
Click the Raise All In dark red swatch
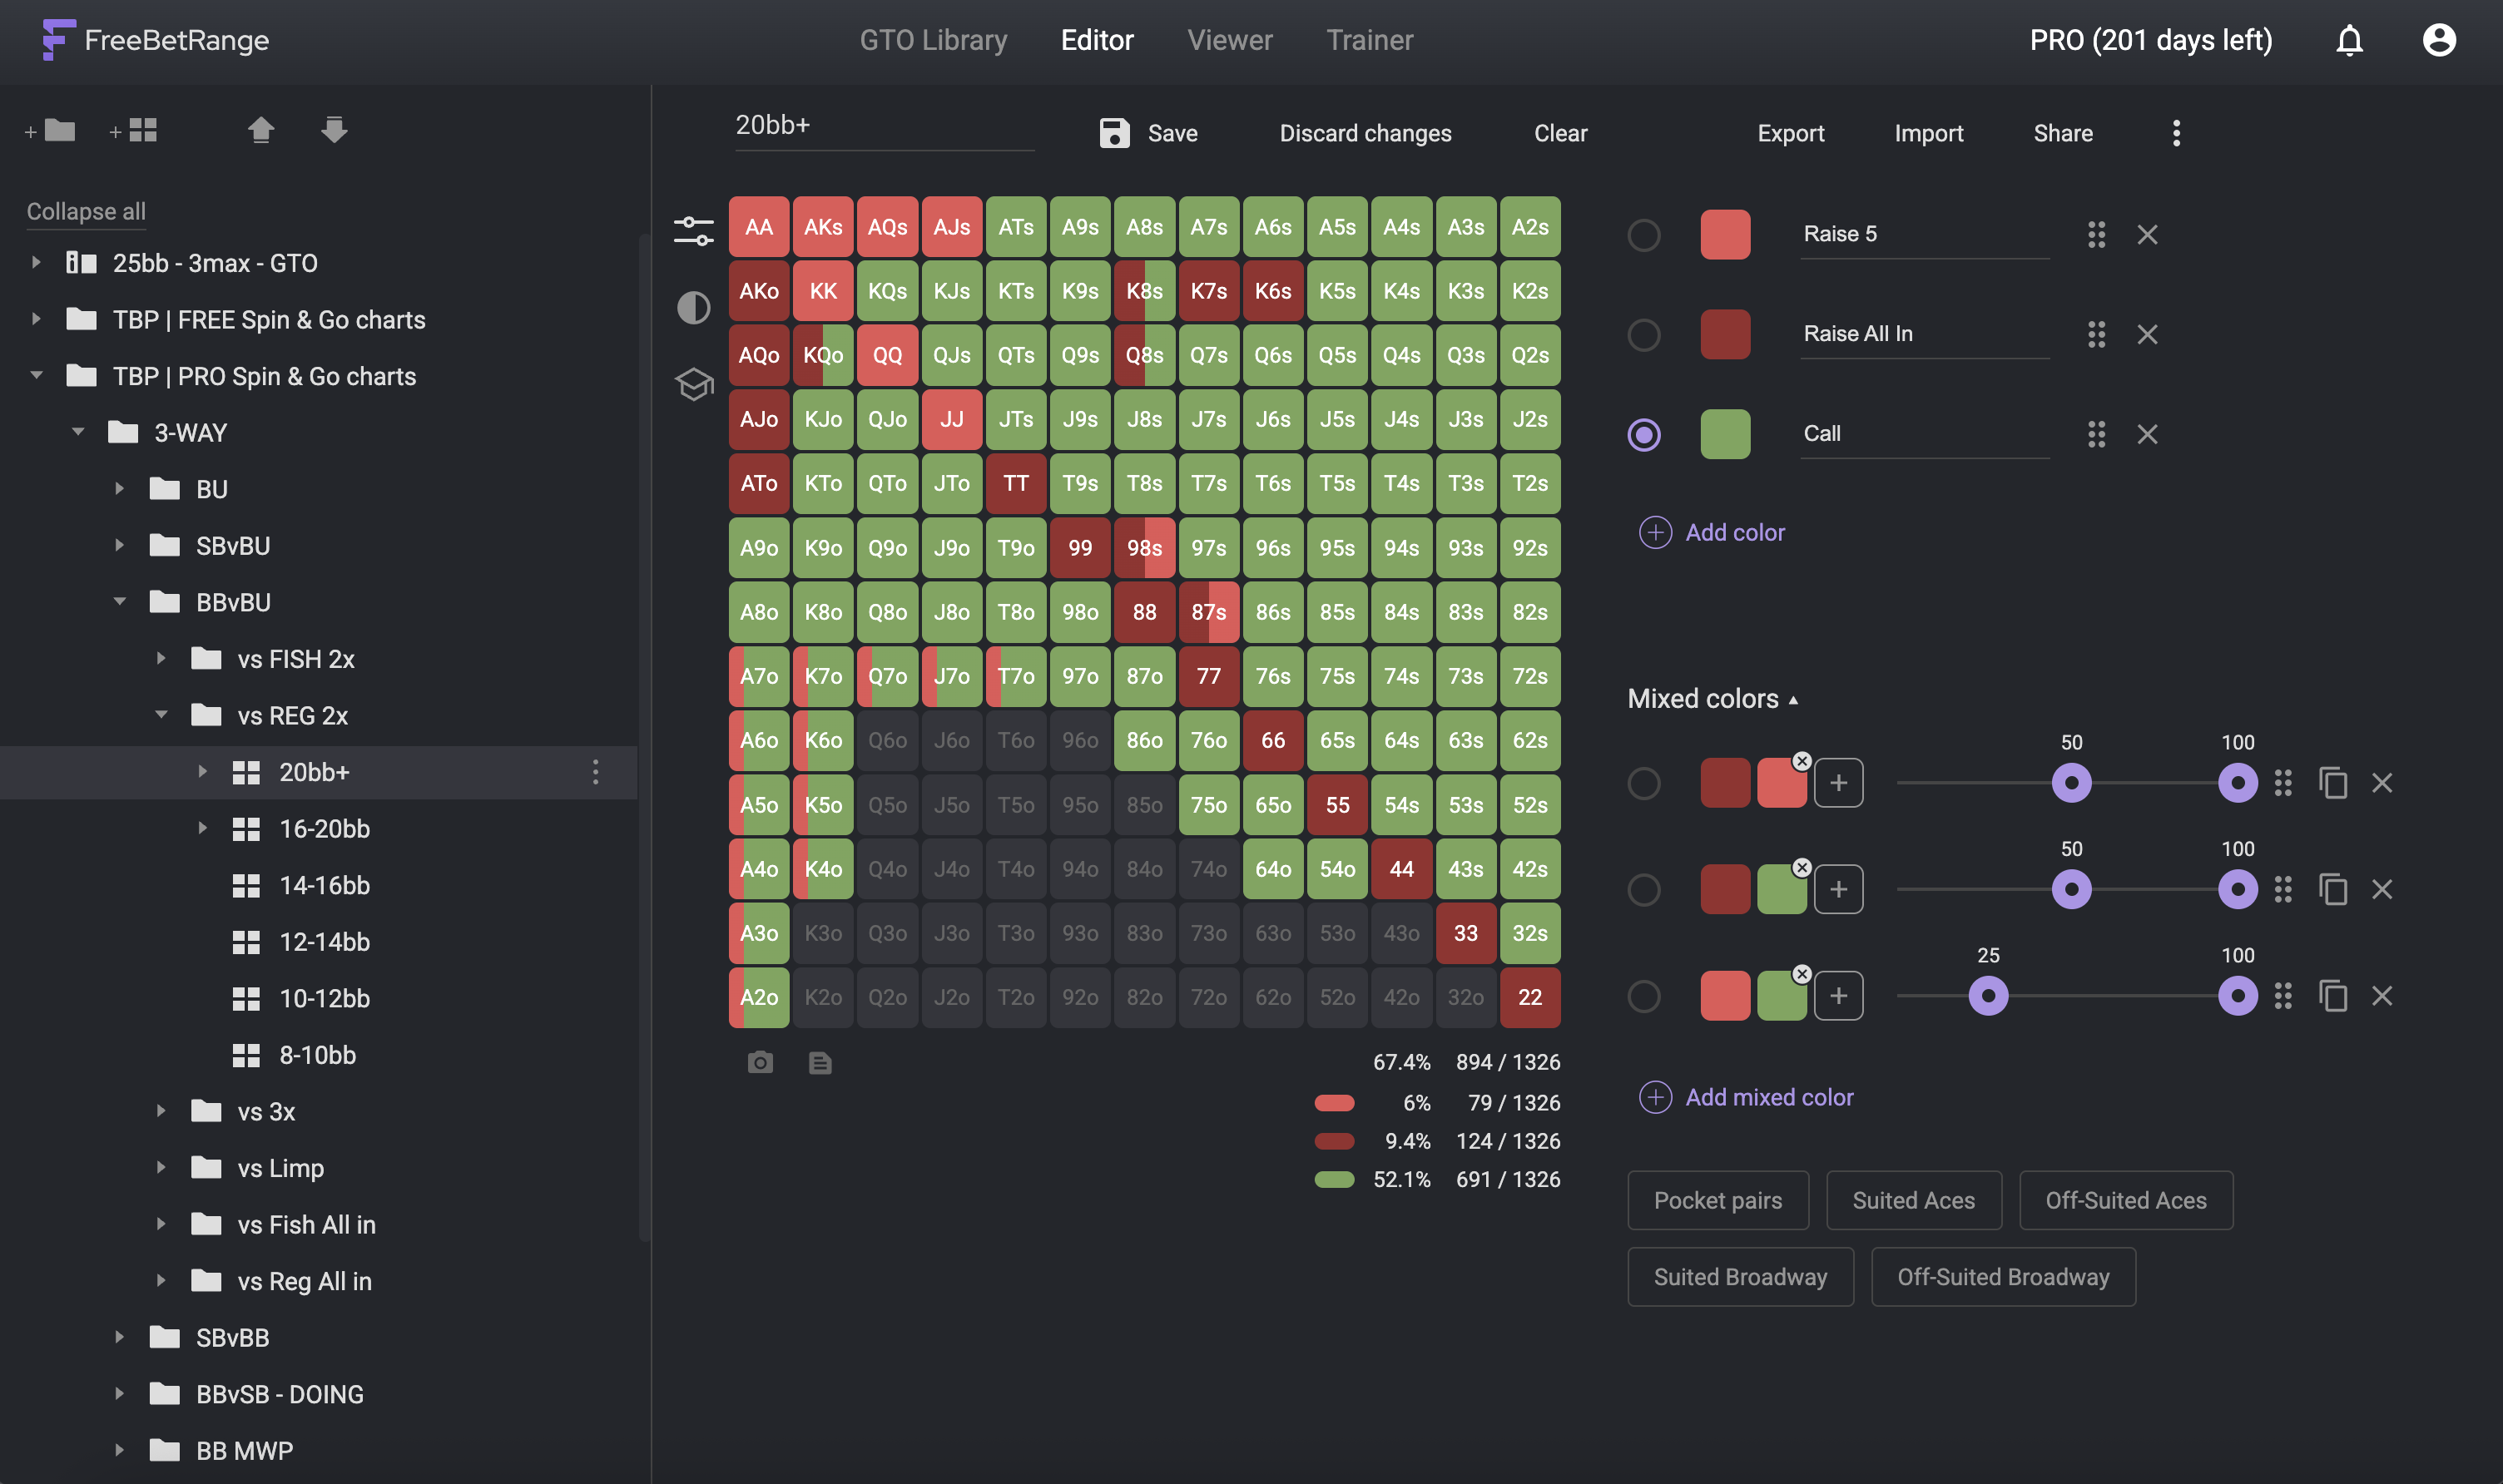point(1725,334)
